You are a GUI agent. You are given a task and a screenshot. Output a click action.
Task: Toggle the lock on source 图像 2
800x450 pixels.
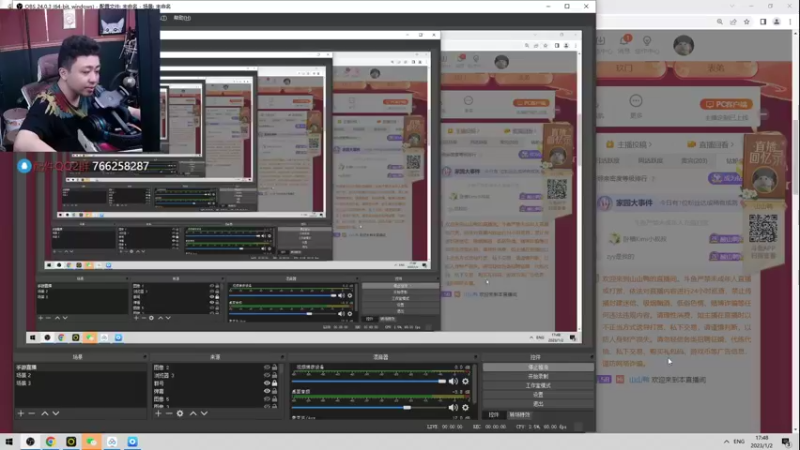pos(274,367)
